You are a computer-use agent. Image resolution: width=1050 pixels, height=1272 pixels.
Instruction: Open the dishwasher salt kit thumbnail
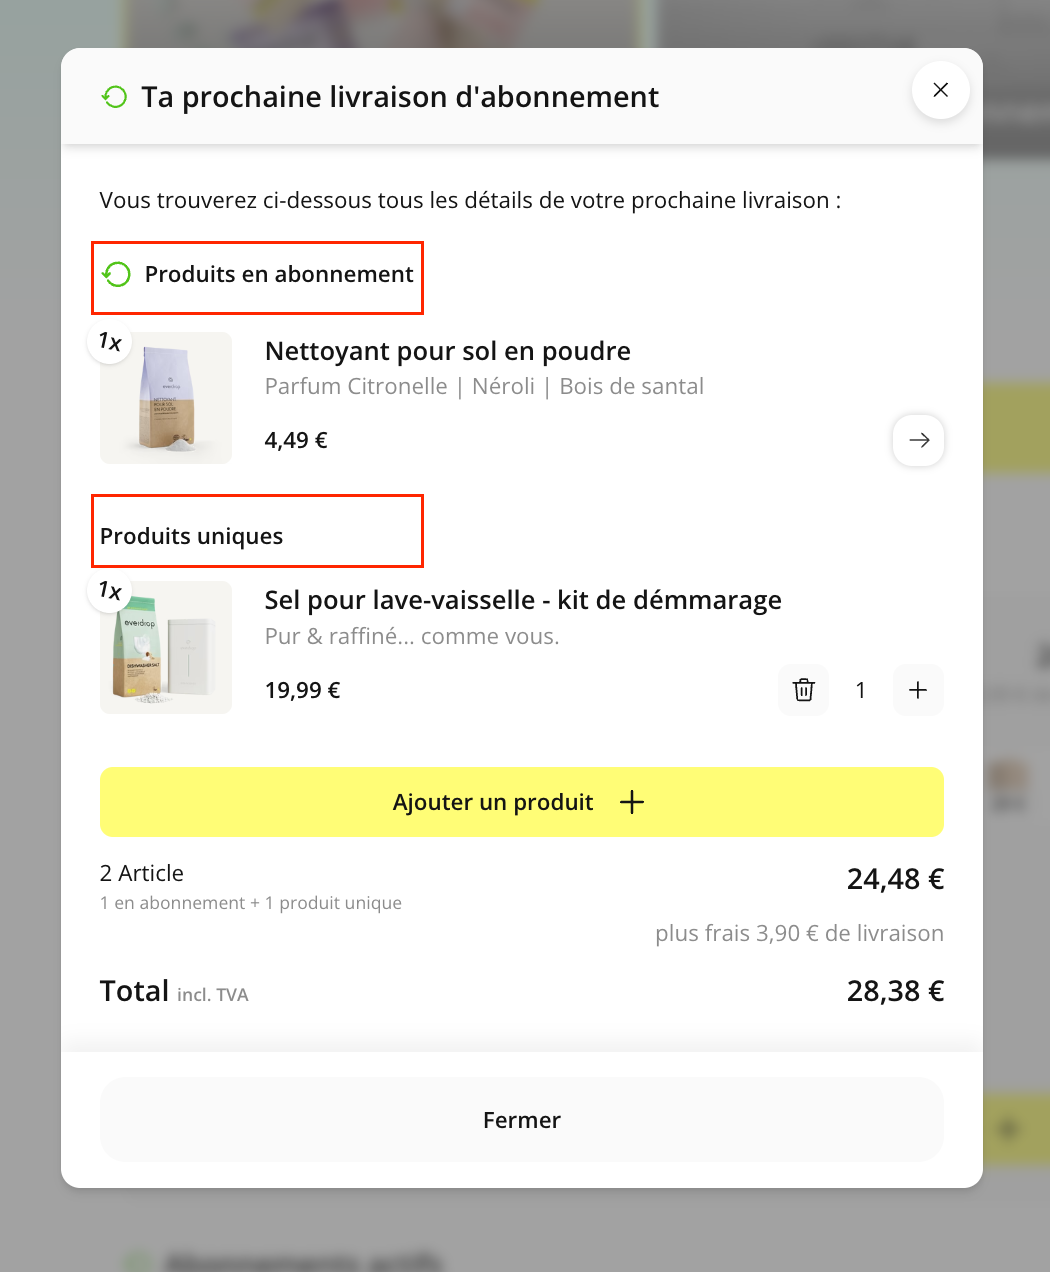click(x=166, y=648)
